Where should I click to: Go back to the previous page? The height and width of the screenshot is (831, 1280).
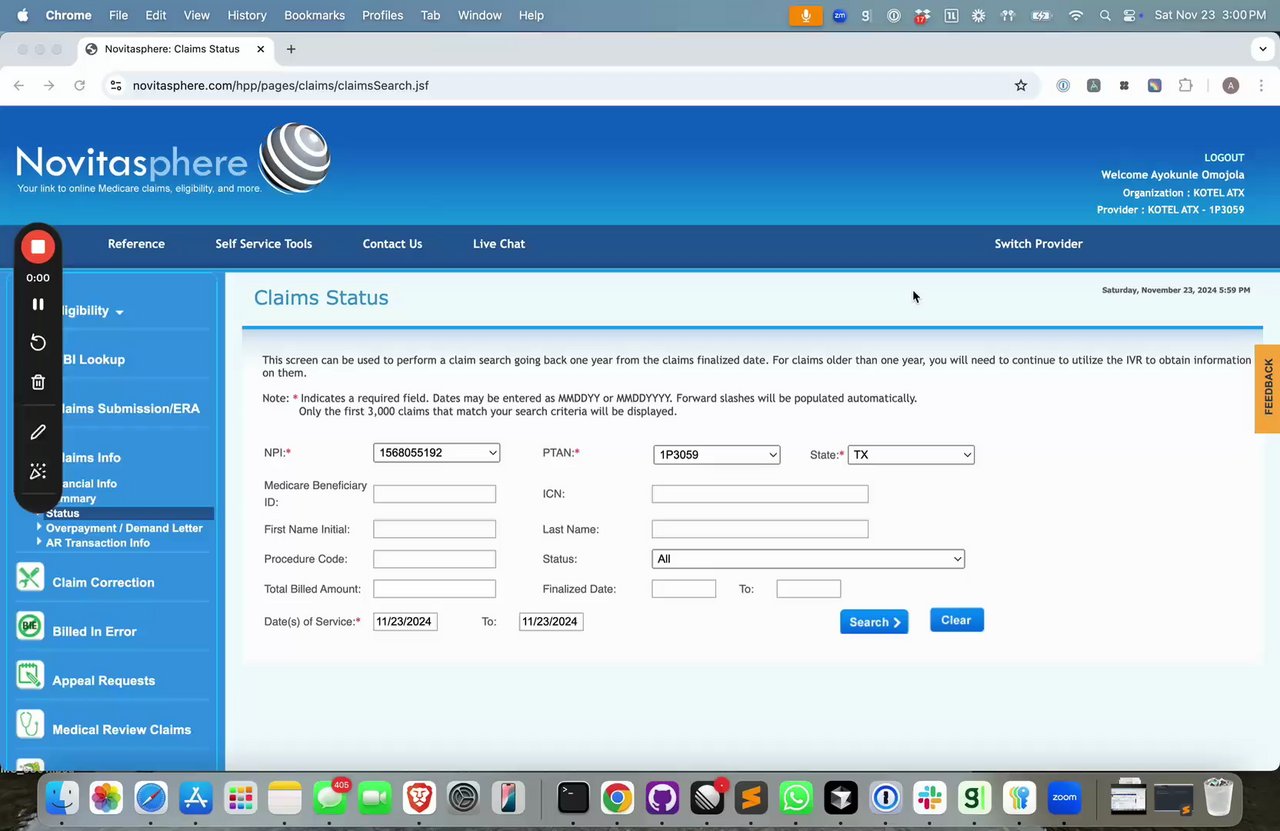(19, 86)
